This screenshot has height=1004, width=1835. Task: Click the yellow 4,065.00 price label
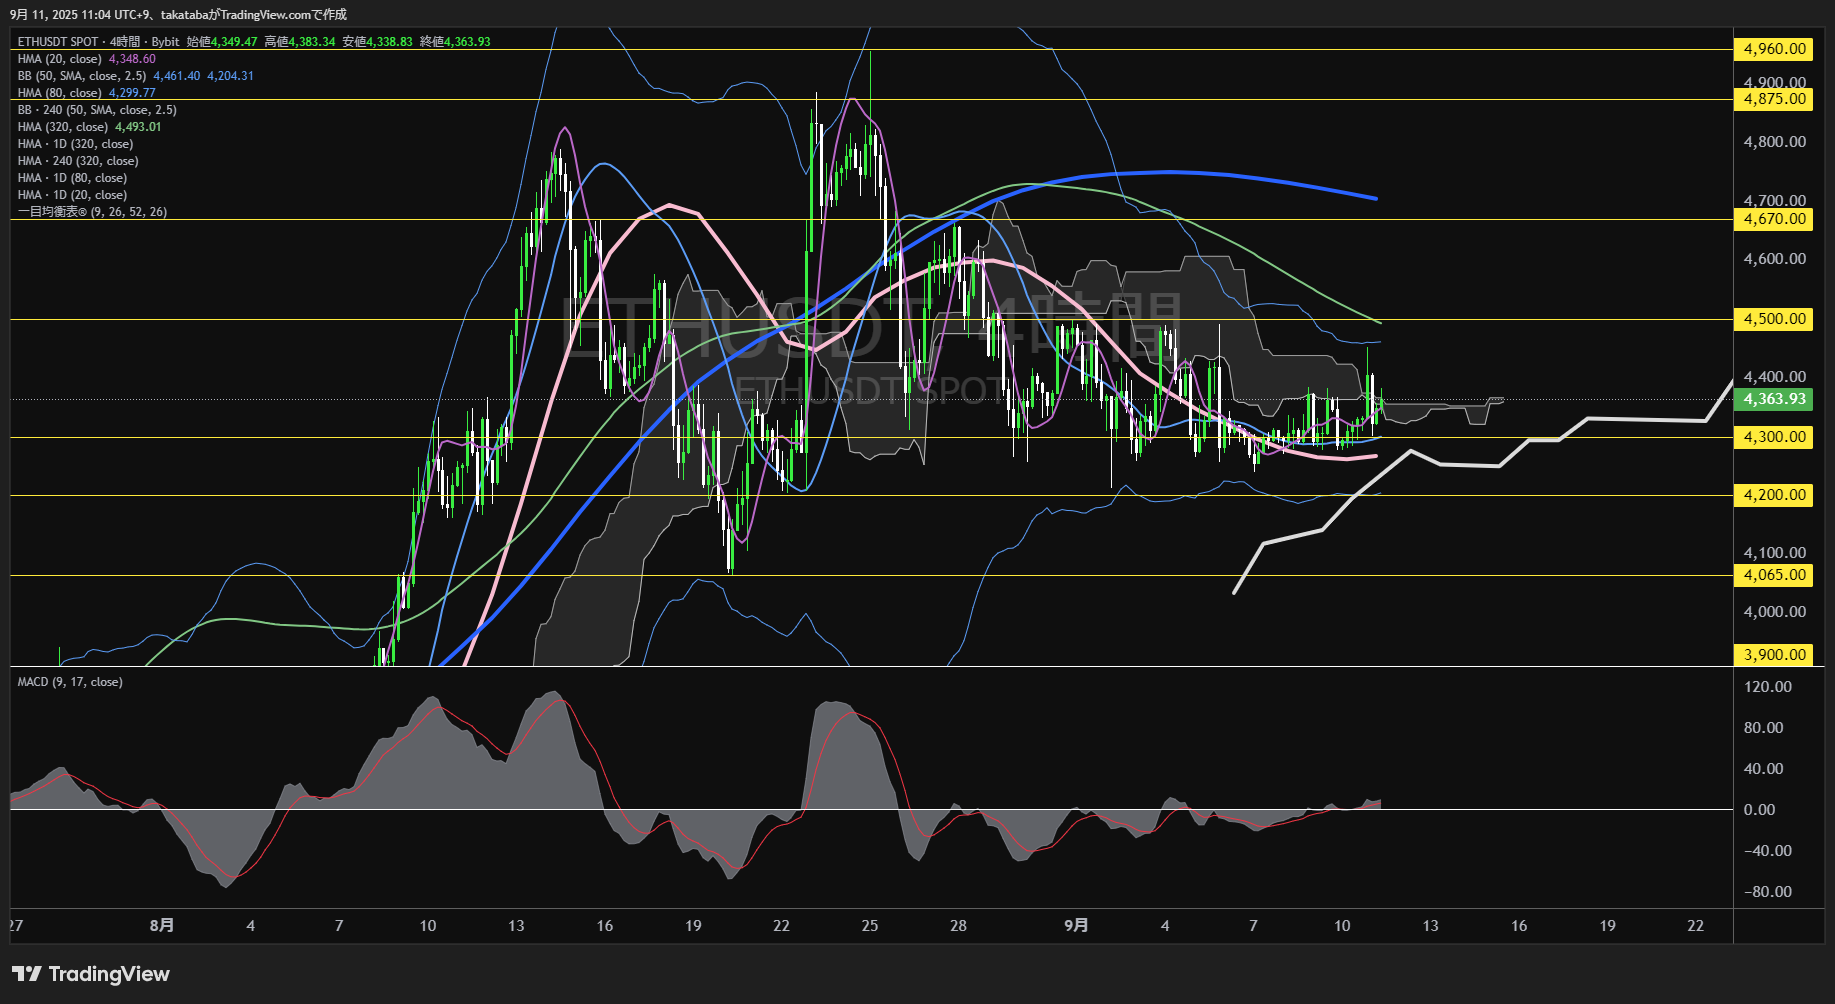[1775, 575]
